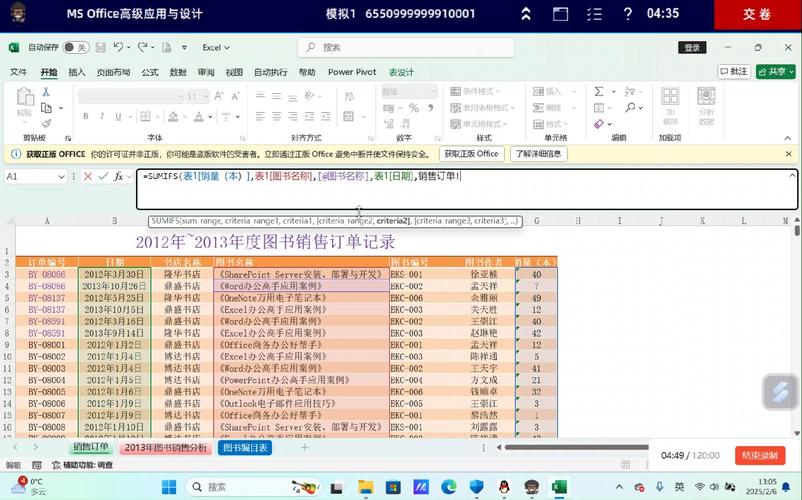Click the Find and Select magnifier icon
Viewport: 802px width, 500px height.
point(630,107)
